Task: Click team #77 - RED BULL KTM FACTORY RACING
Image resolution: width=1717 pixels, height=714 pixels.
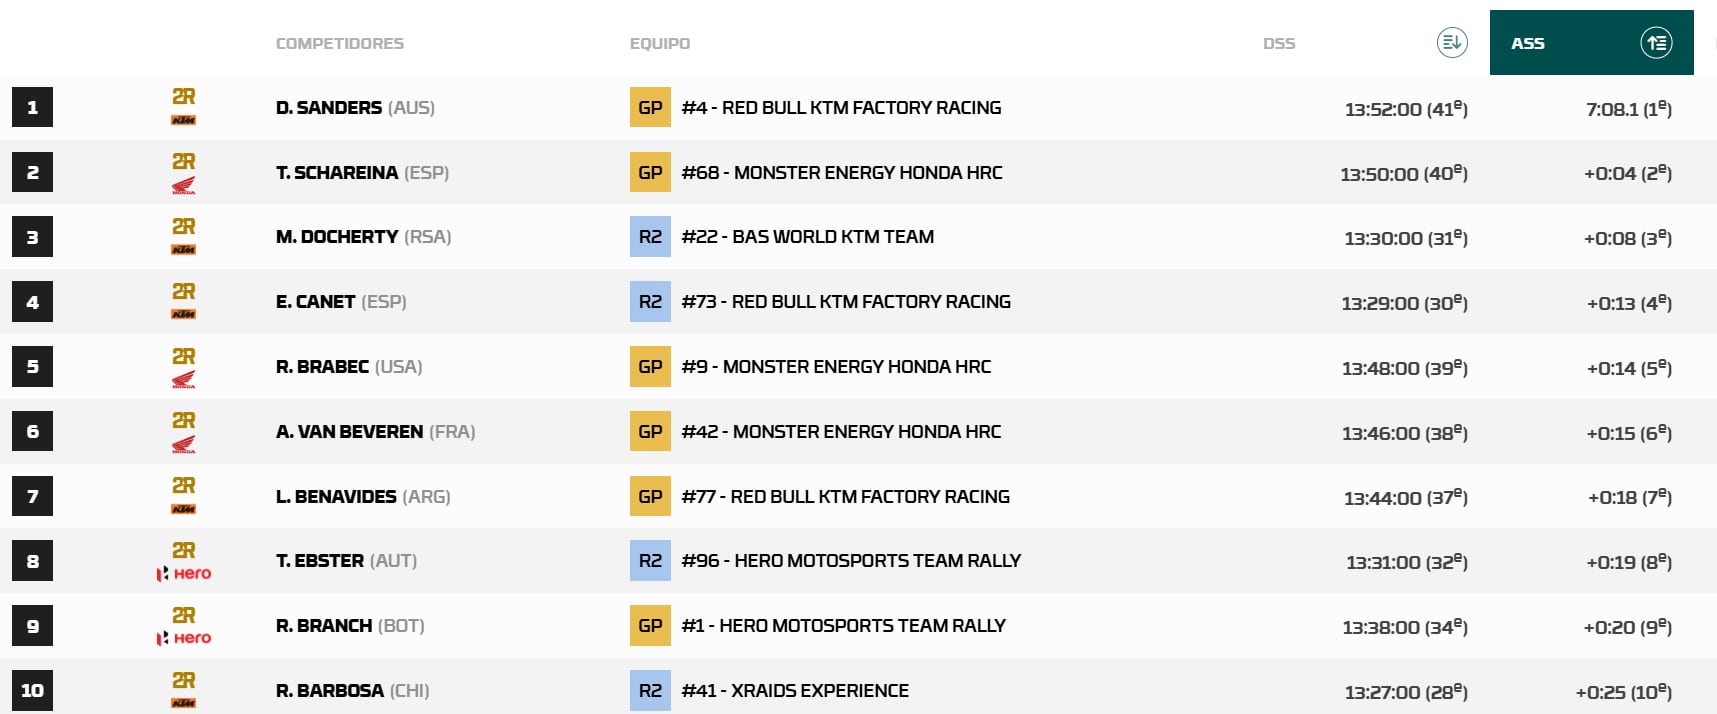Action: point(846,497)
